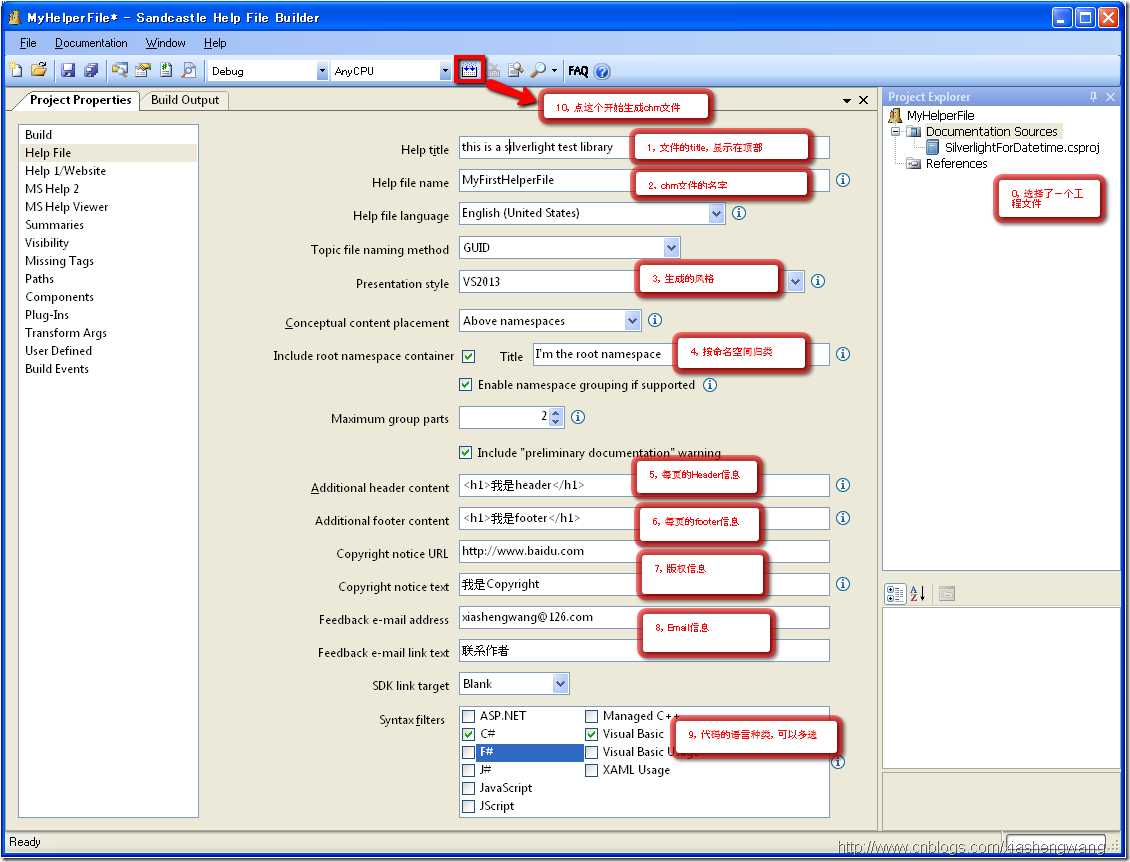Show the Project Explorer window icon
Image resolution: width=1130 pixels, height=862 pixels.
(x=120, y=70)
